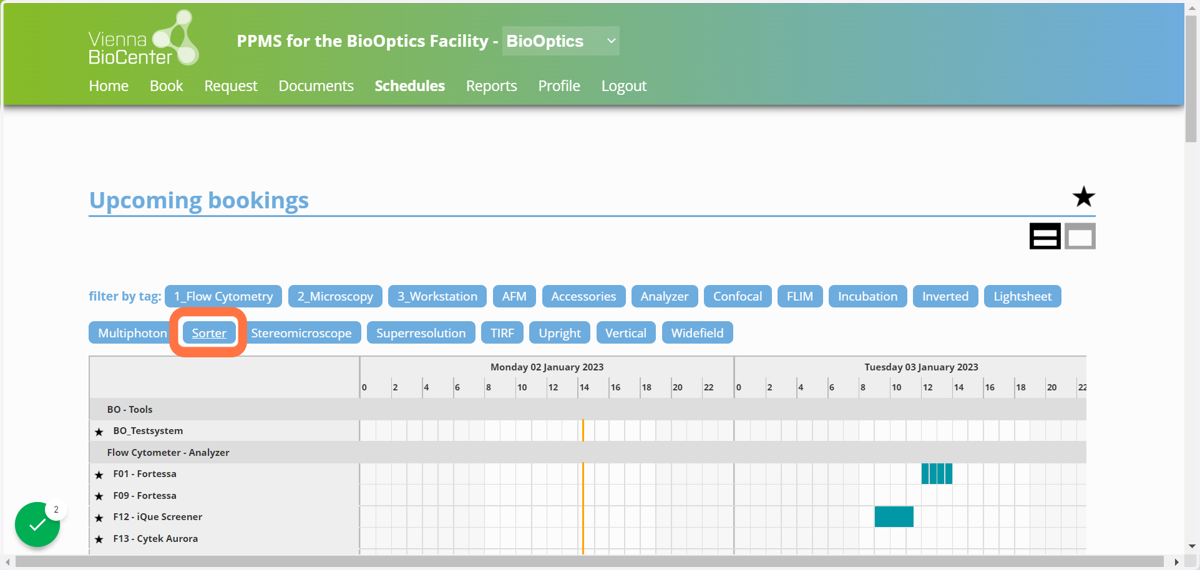
Task: Click the Vienna BioCenter logo
Action: [144, 39]
